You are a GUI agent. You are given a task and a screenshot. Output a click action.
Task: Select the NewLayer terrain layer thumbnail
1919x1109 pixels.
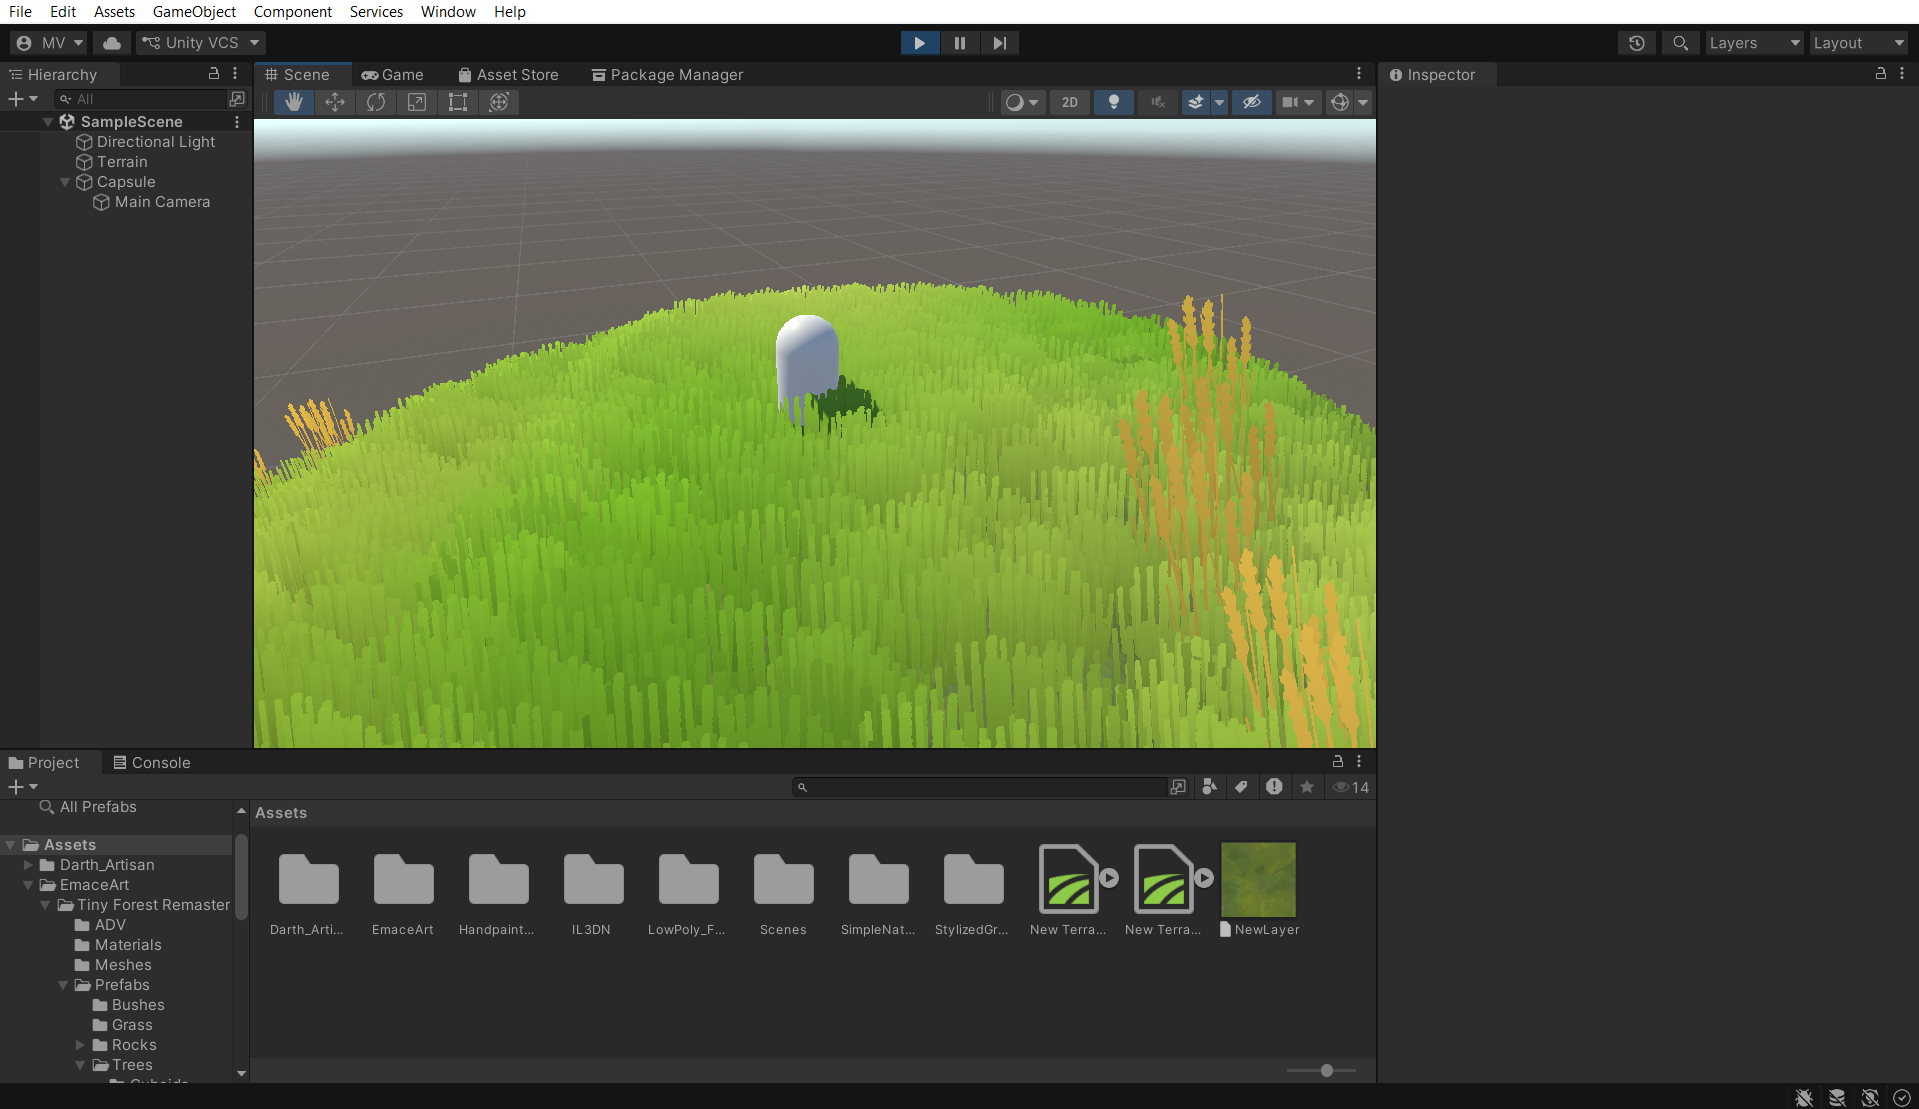click(1258, 880)
